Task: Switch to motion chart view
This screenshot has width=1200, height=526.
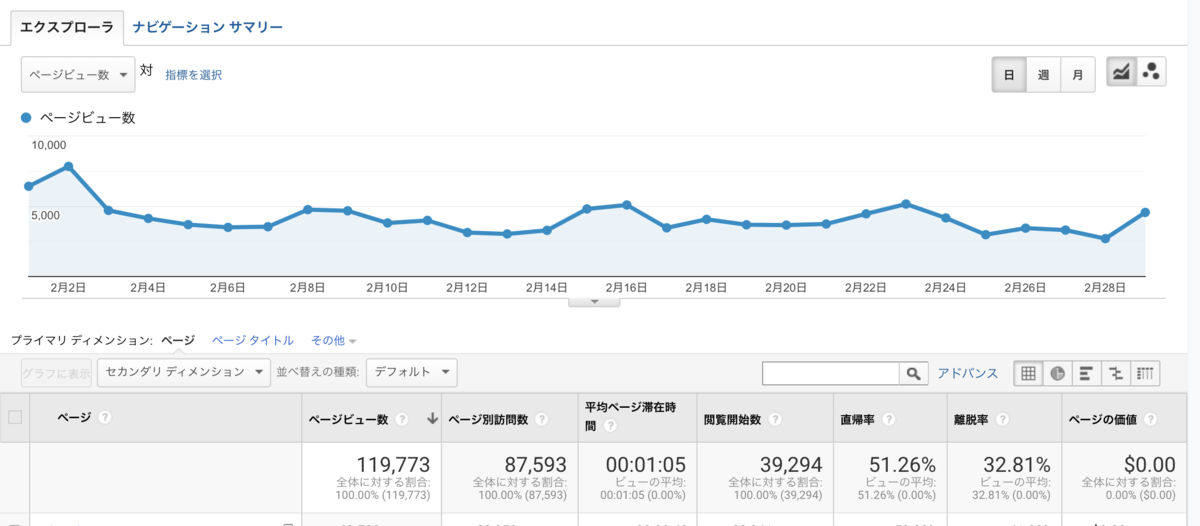Action: tap(1152, 72)
